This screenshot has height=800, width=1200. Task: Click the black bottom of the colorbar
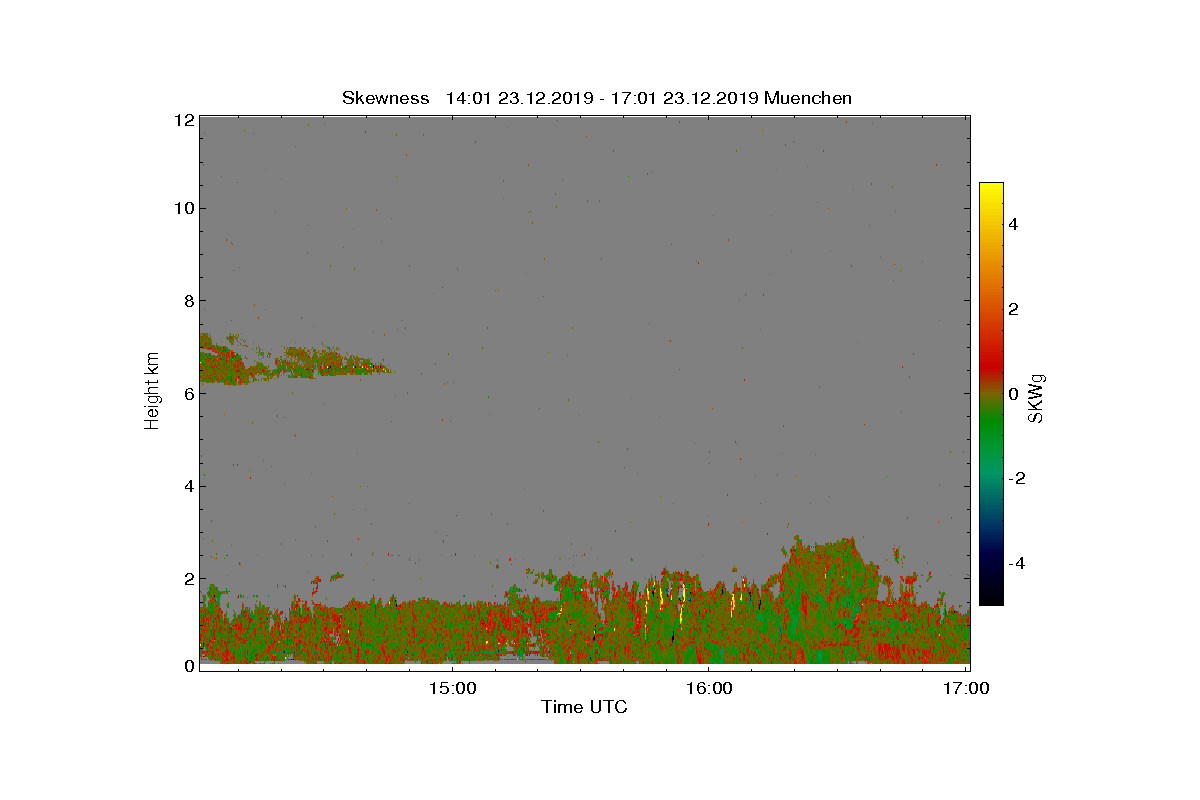click(991, 595)
